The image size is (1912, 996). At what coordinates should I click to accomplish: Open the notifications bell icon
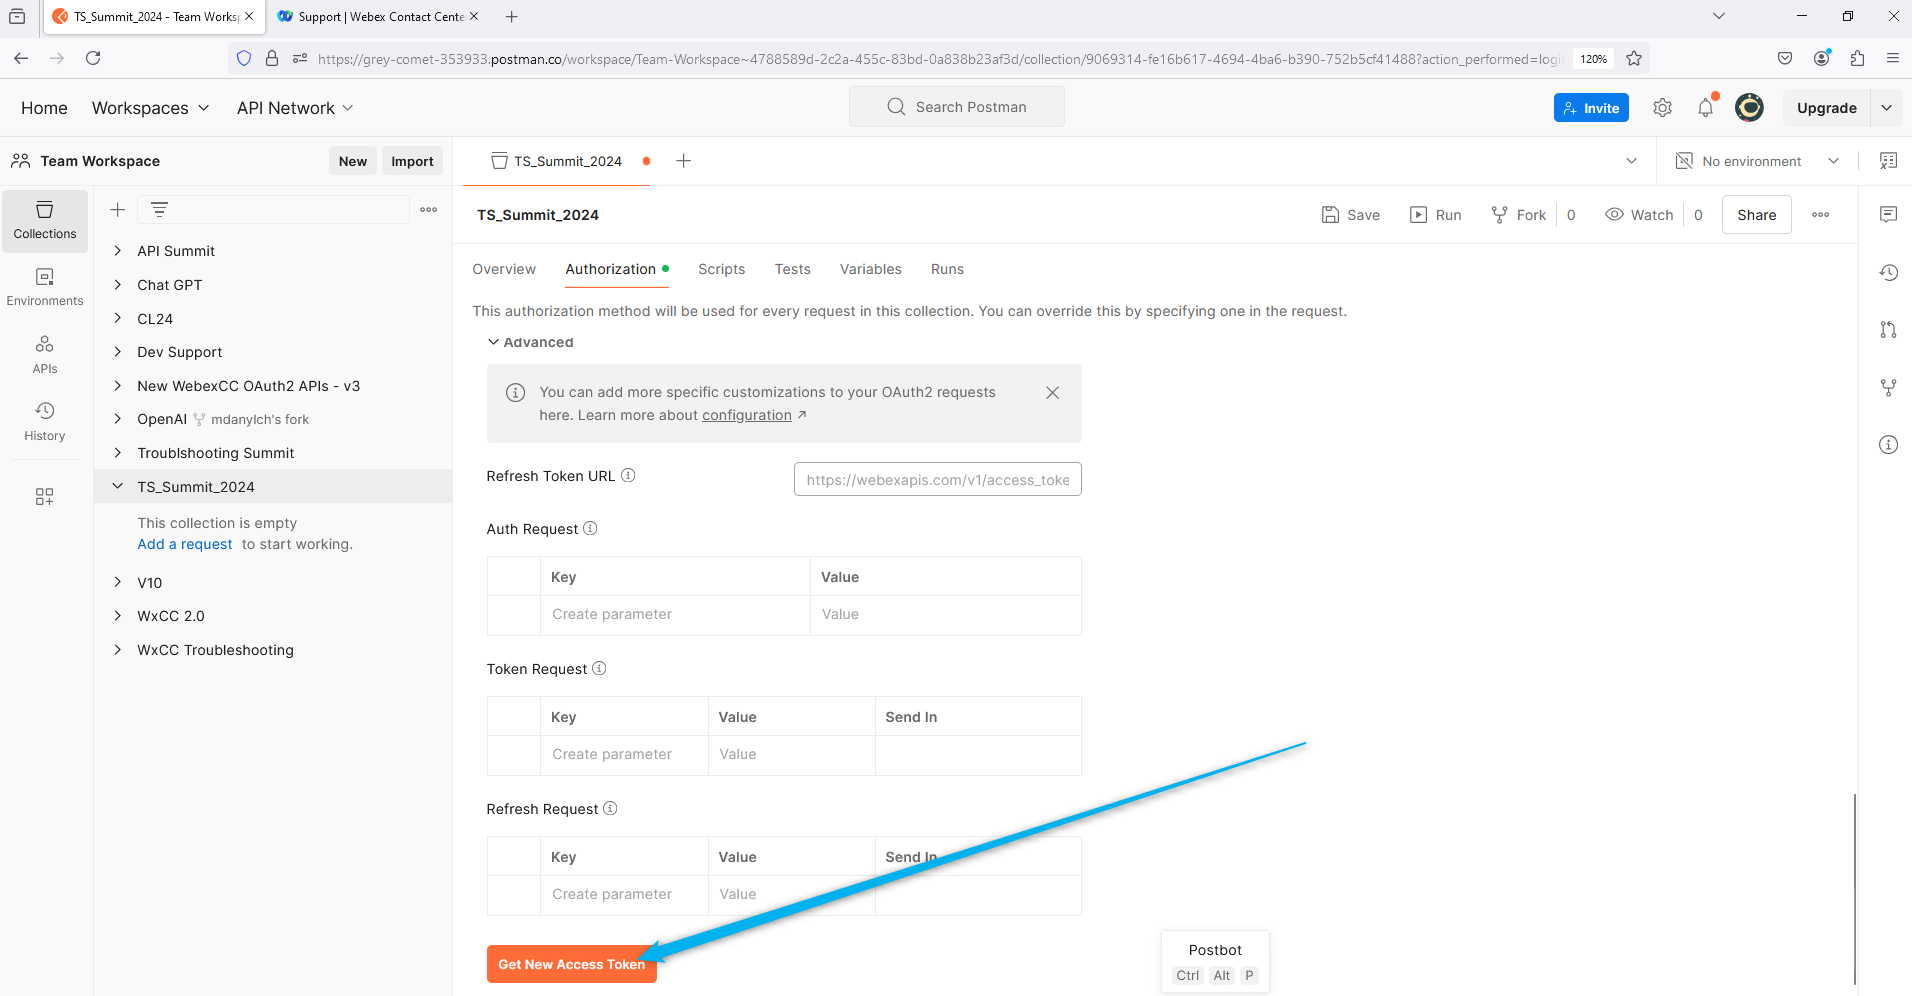pyautogui.click(x=1706, y=108)
